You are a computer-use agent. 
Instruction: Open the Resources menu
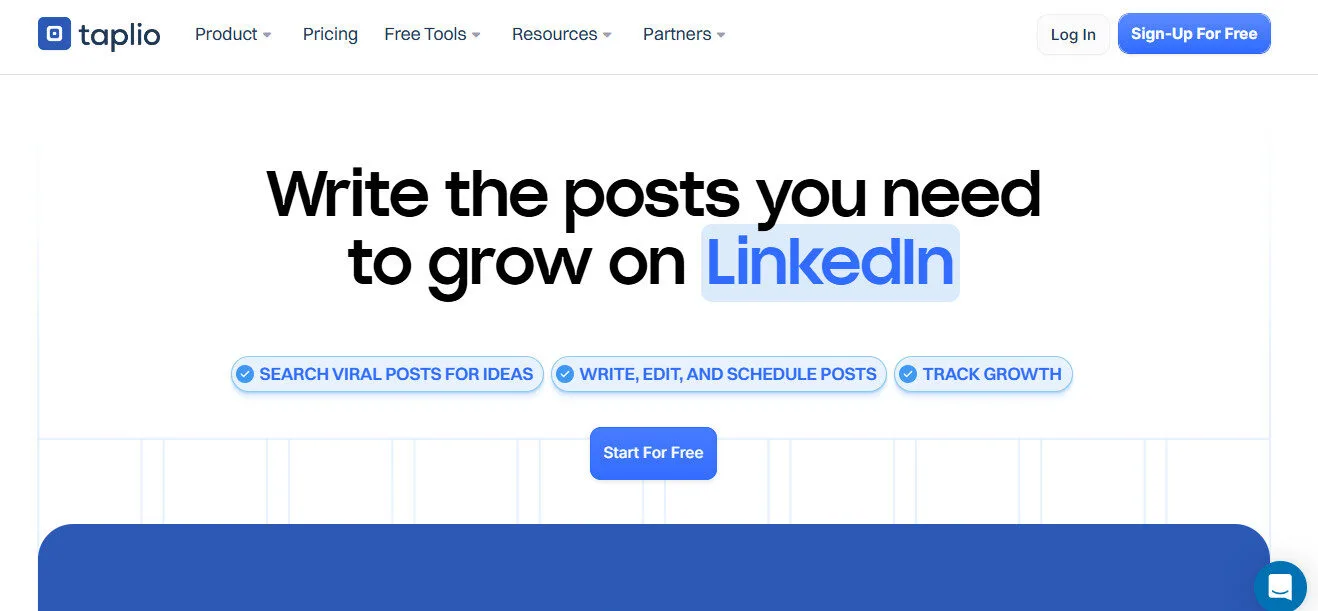554,34
